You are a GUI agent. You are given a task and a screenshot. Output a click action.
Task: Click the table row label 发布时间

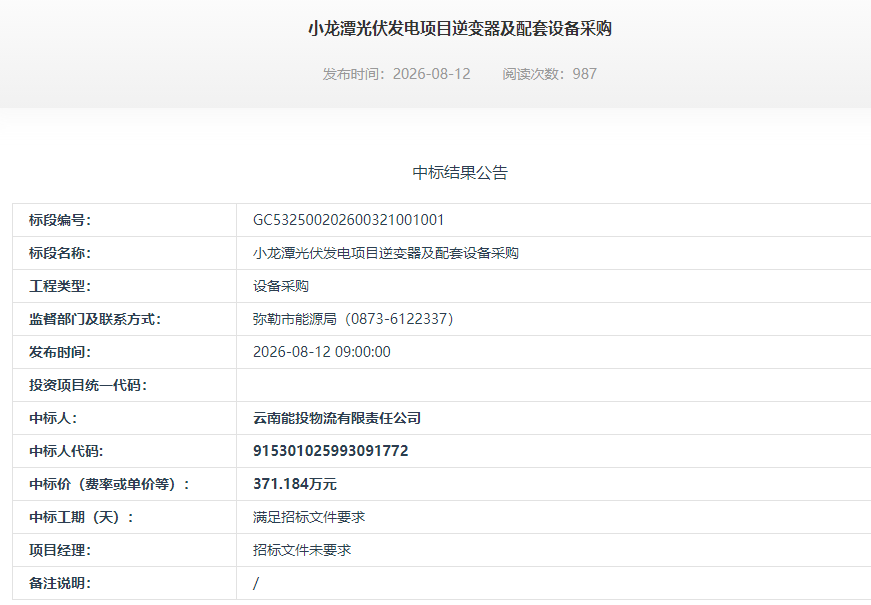point(60,352)
